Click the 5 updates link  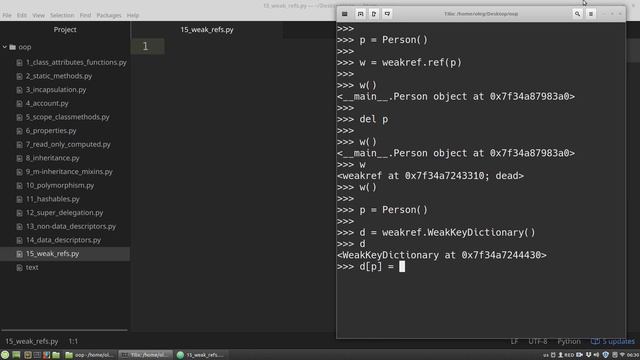pyautogui.click(x=613, y=341)
